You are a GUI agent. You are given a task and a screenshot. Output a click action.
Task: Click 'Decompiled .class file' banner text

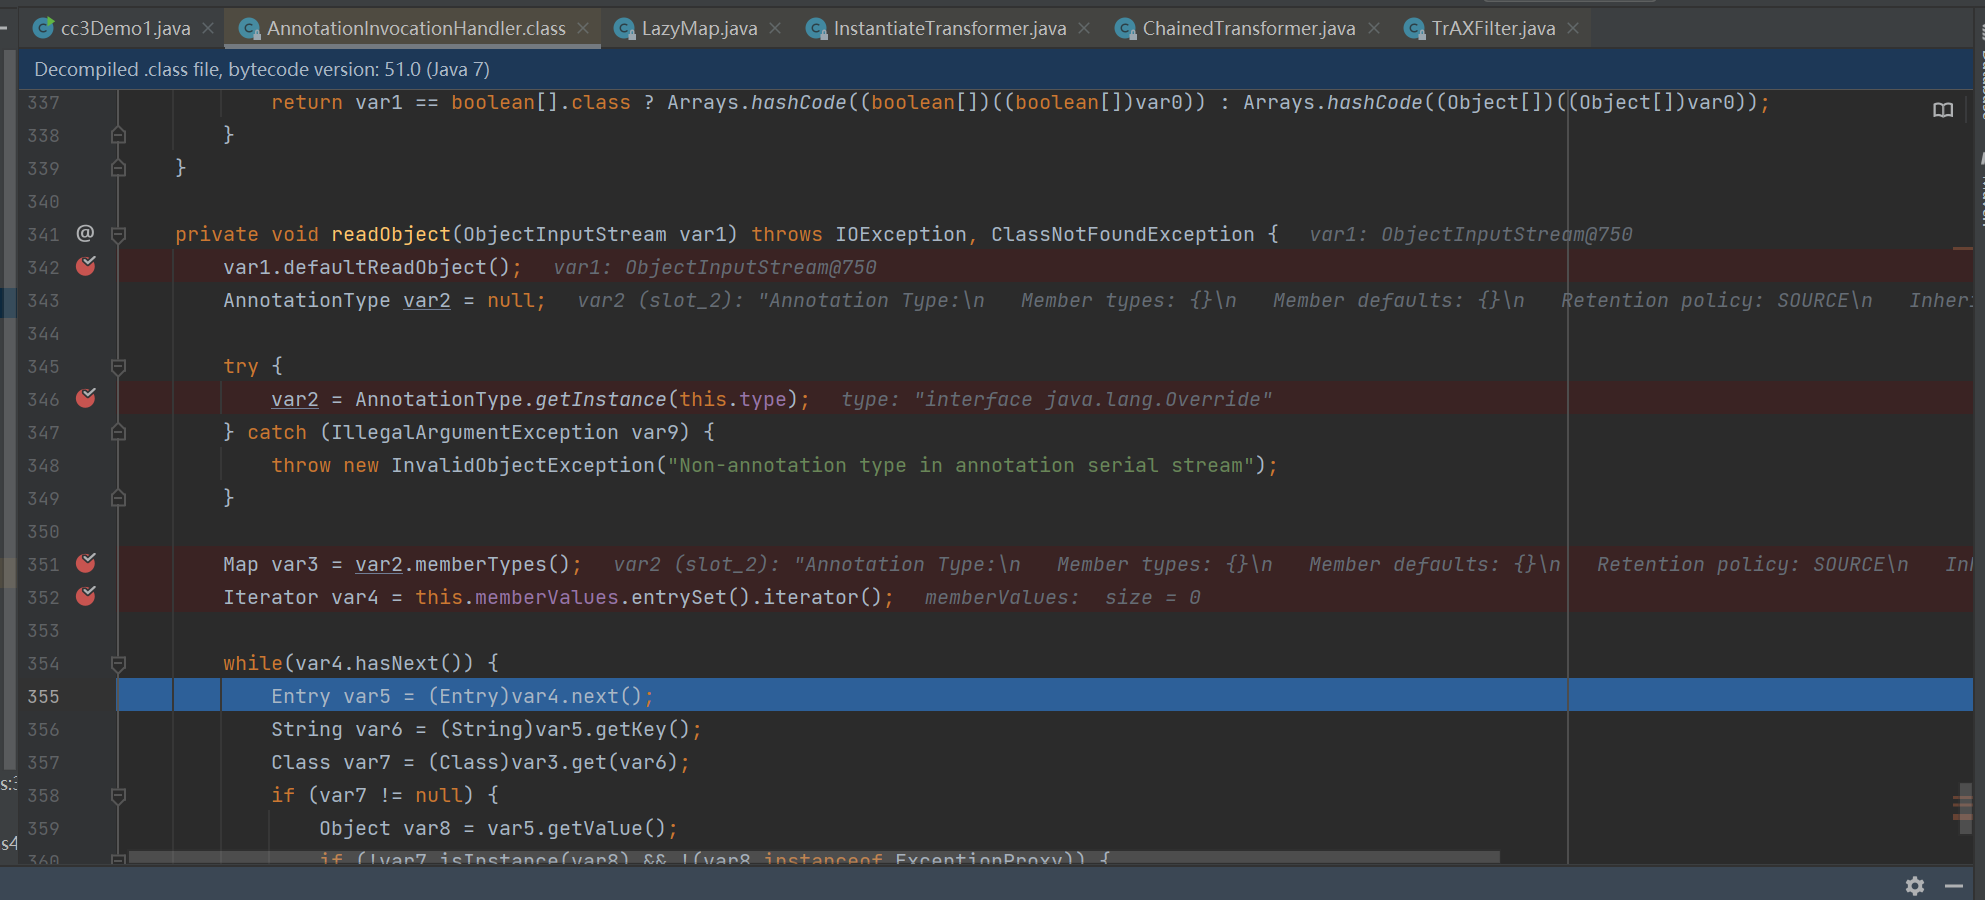262,69
